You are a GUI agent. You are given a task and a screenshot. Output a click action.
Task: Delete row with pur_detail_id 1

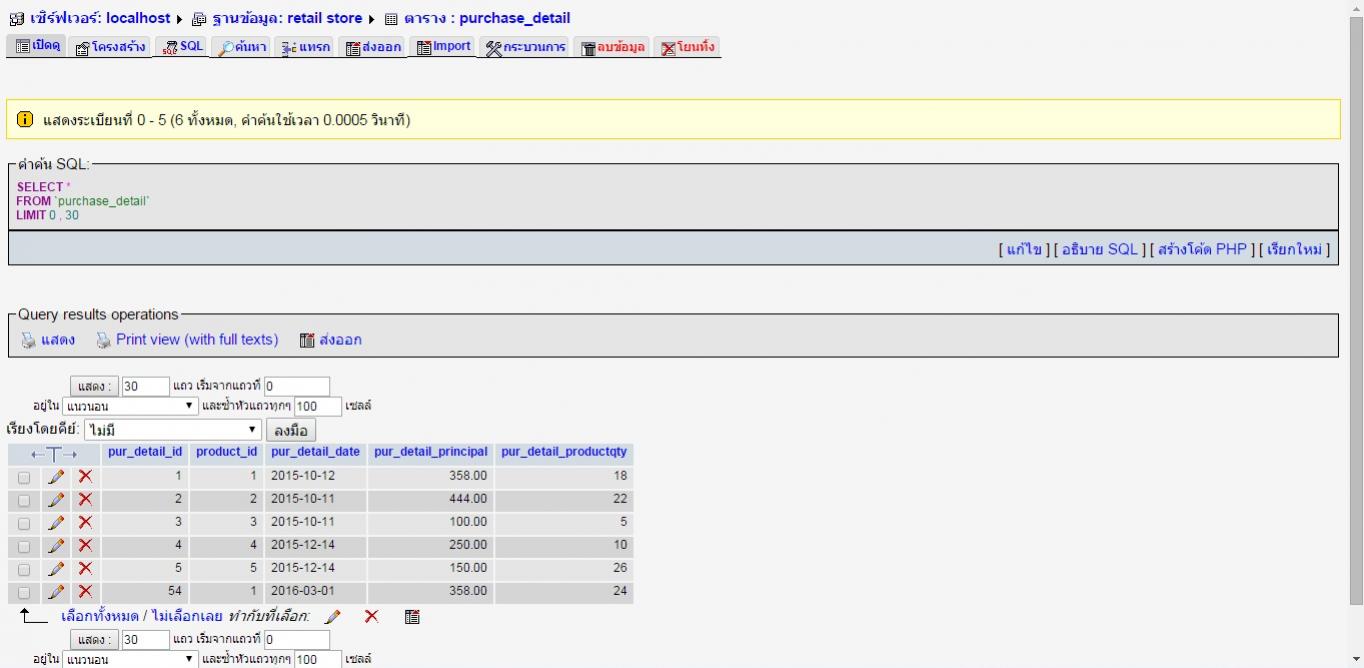[x=85, y=477]
